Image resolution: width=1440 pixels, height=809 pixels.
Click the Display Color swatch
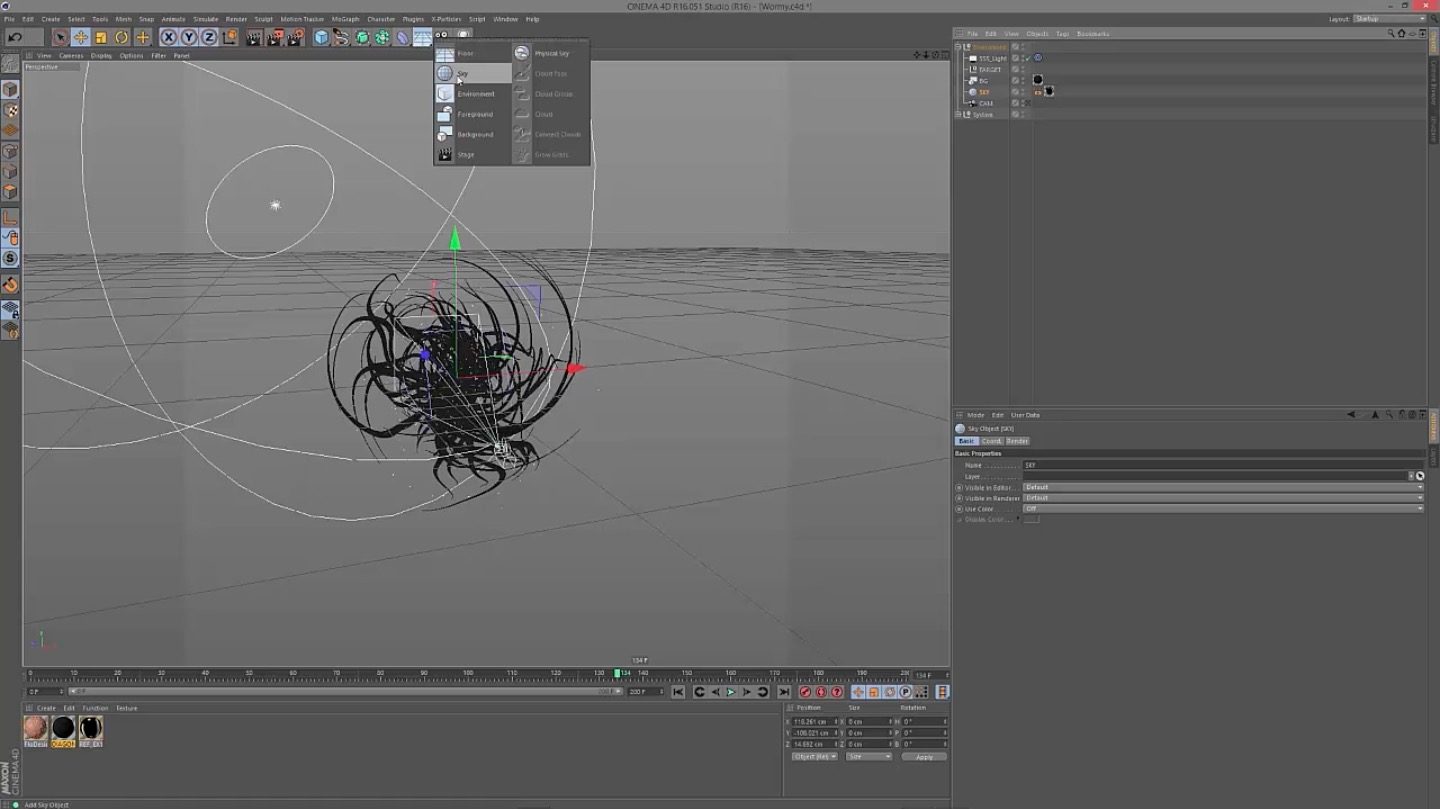pos(1031,520)
